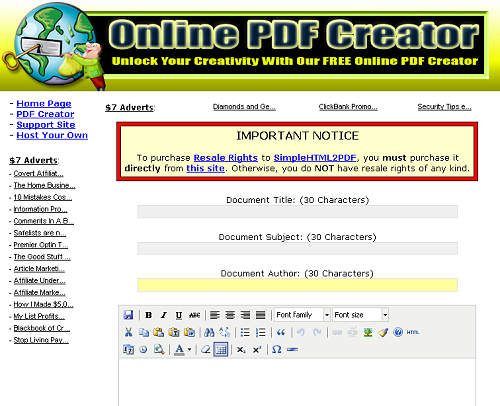Viewport: 500px width, 406px height.
Task: Click the Insert time clock icon
Action: coord(143,349)
